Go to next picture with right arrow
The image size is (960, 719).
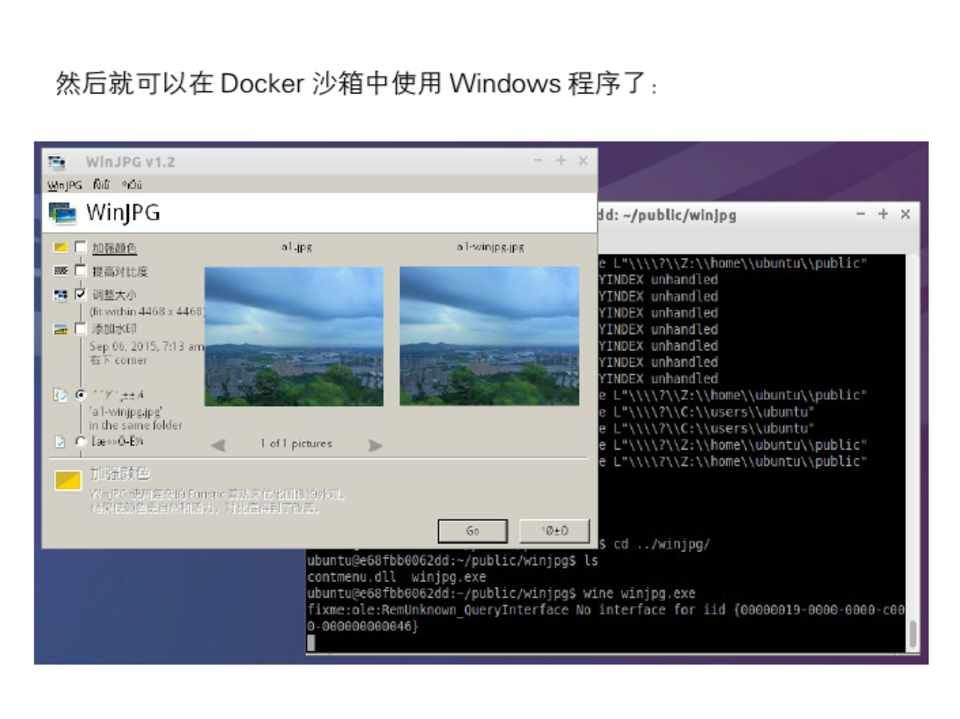375,445
